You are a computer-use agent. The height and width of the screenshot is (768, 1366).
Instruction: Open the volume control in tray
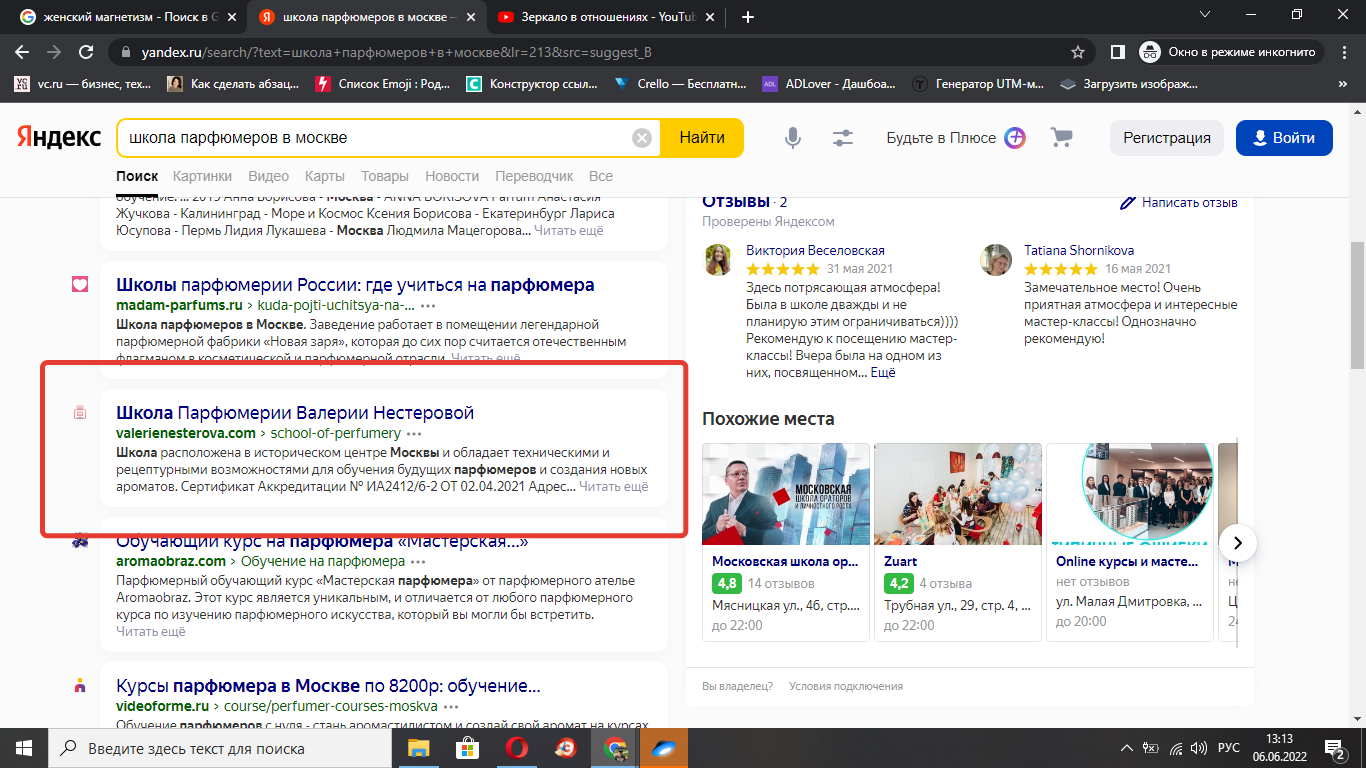point(1199,748)
